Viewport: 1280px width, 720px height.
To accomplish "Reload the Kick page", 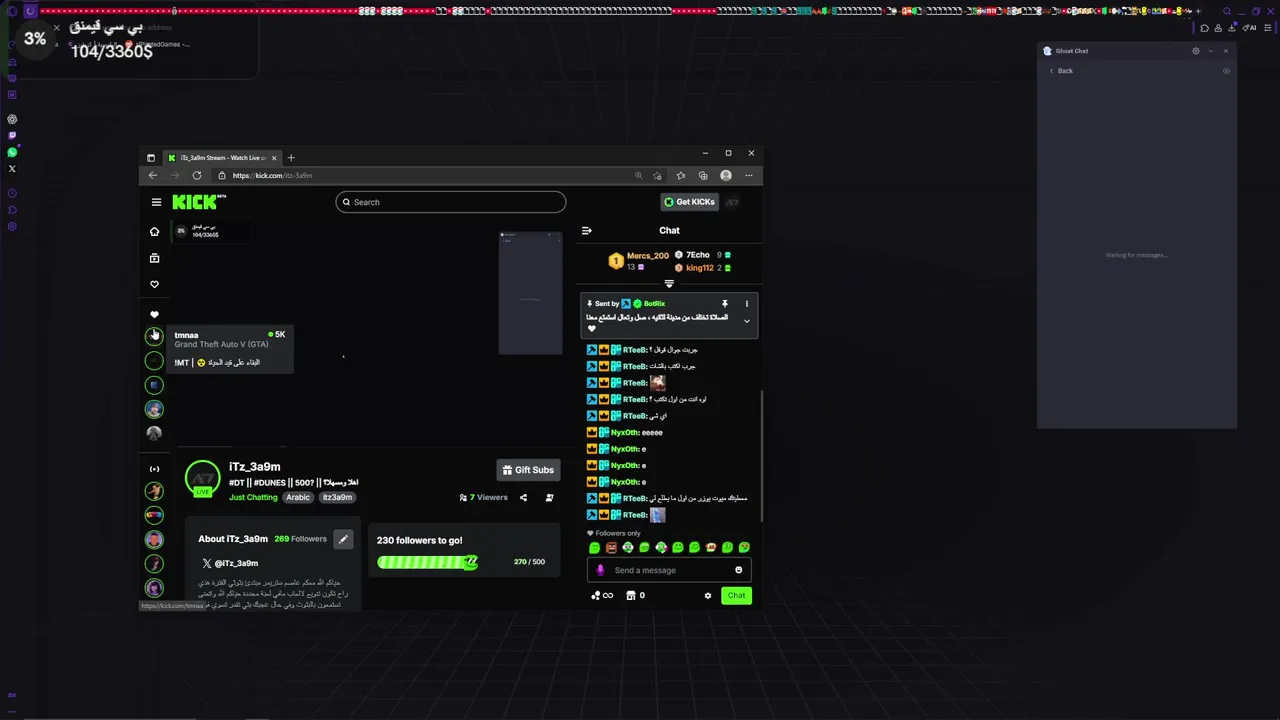I will (197, 175).
